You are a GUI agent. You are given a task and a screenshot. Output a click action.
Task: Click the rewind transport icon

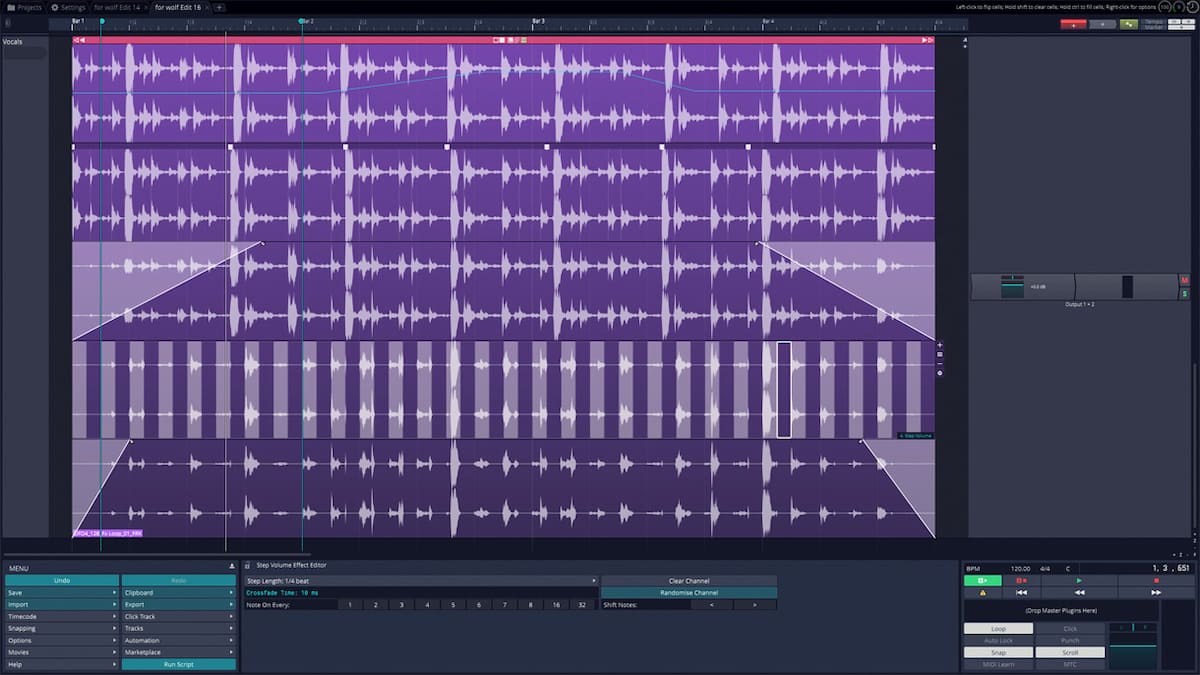pos(1079,592)
